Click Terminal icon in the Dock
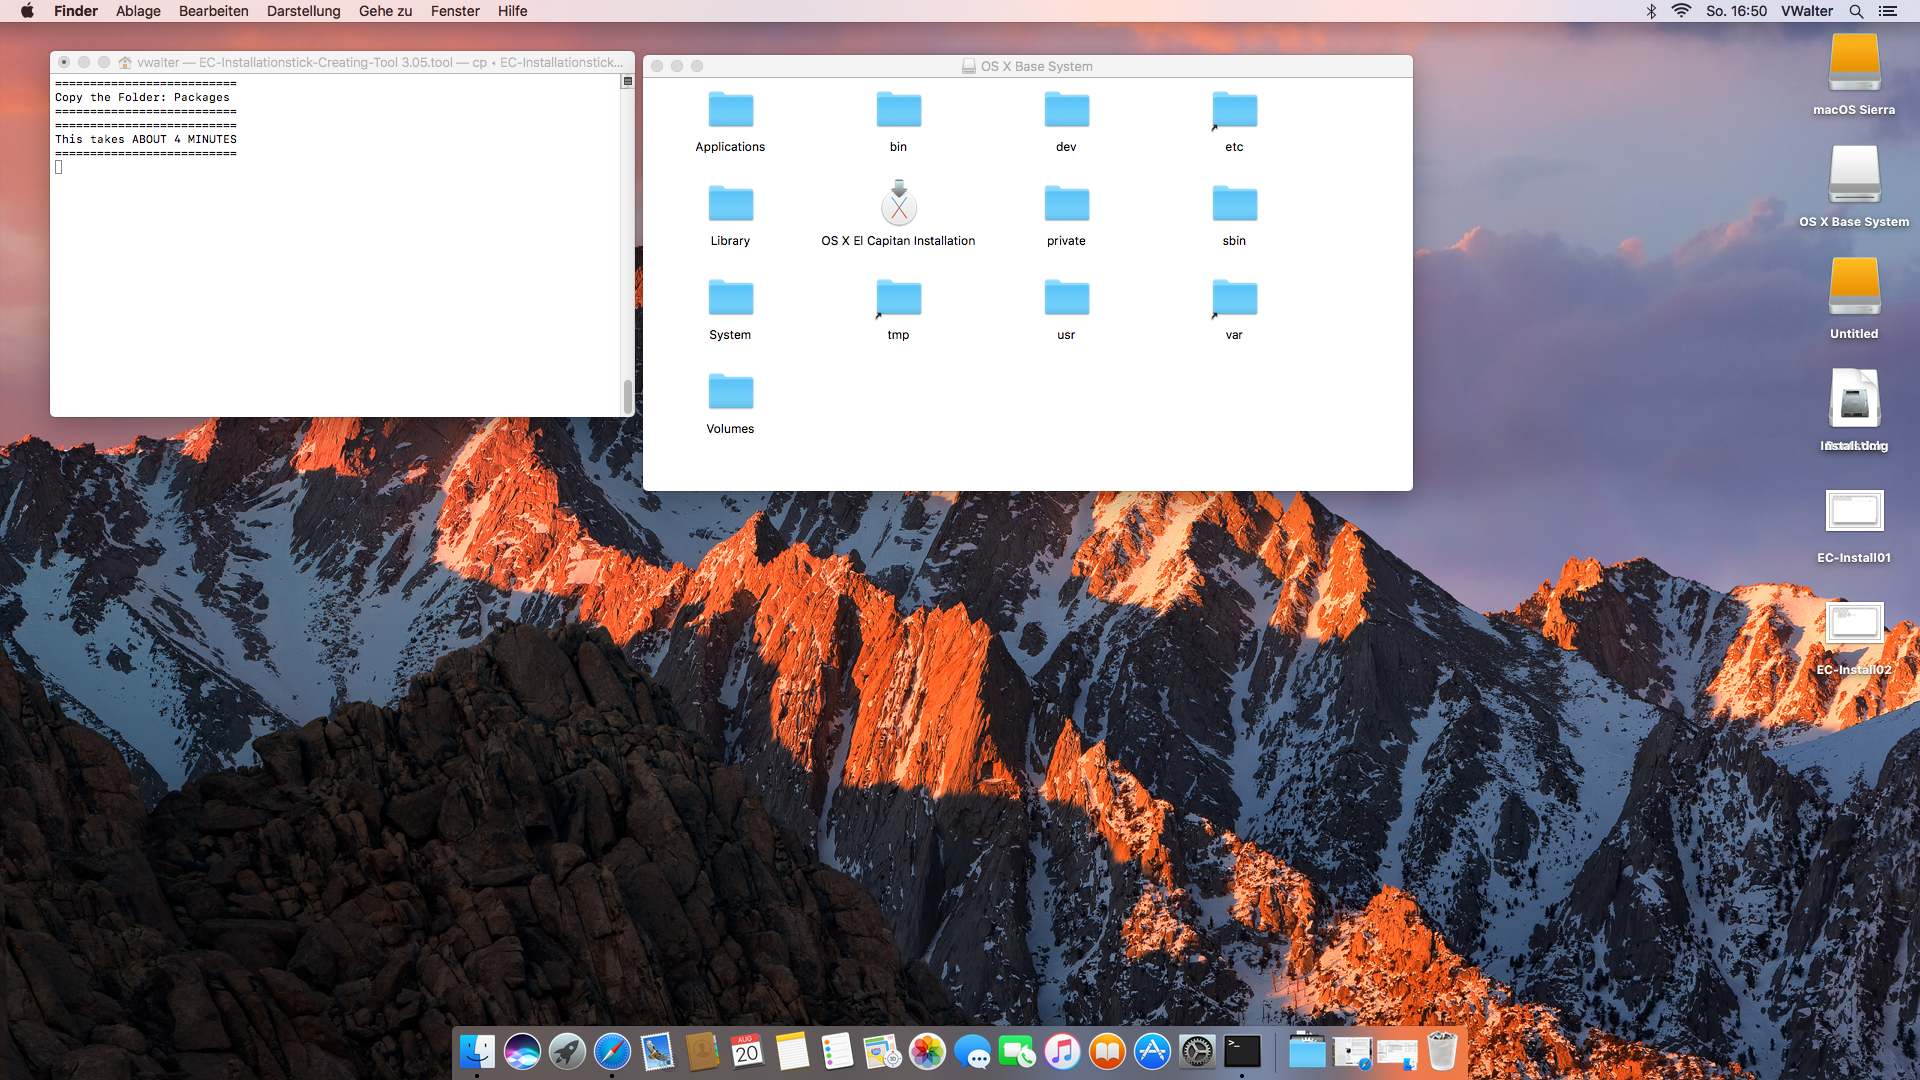1920x1080 pixels. point(1242,1052)
